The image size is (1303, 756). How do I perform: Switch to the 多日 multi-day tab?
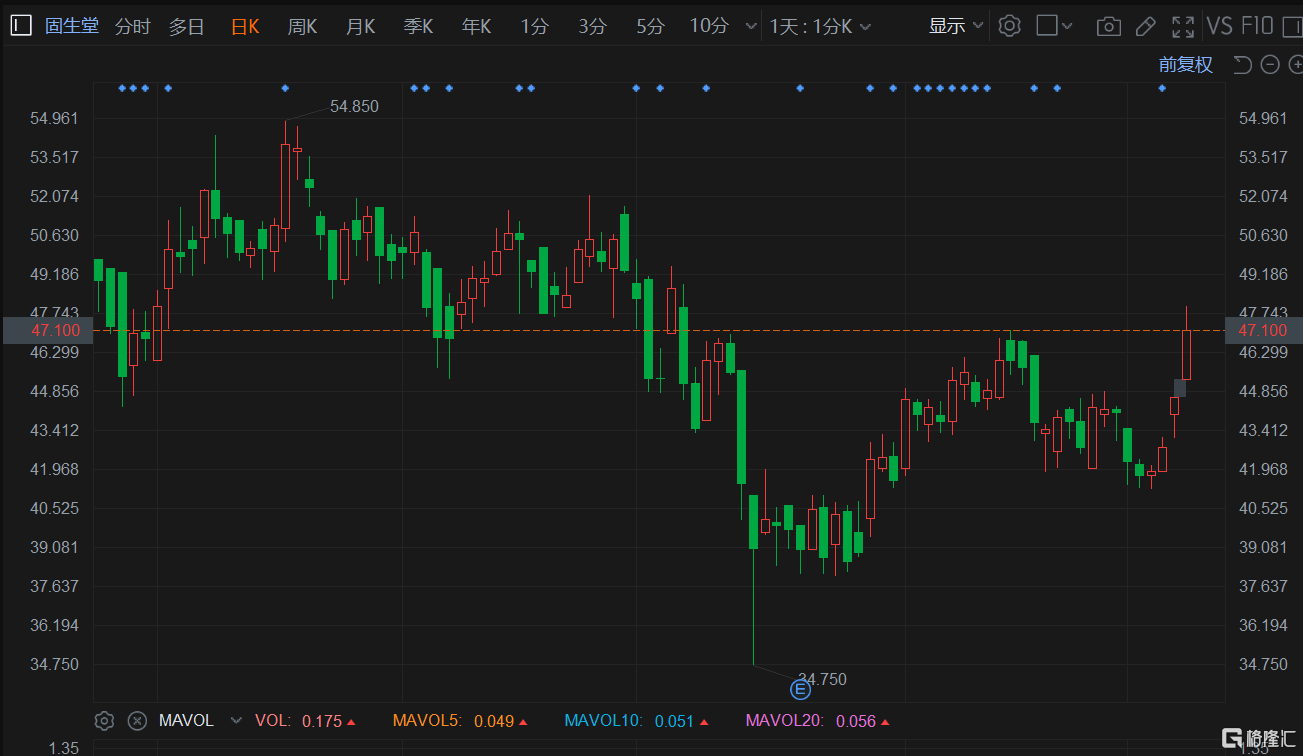tap(186, 27)
